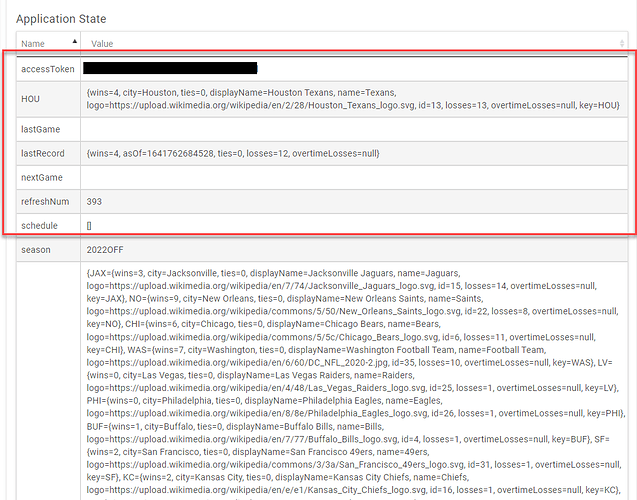Click the Jacksonville Jaguars teams value text
Viewport: 637px width, 500px height.
pos(354,382)
